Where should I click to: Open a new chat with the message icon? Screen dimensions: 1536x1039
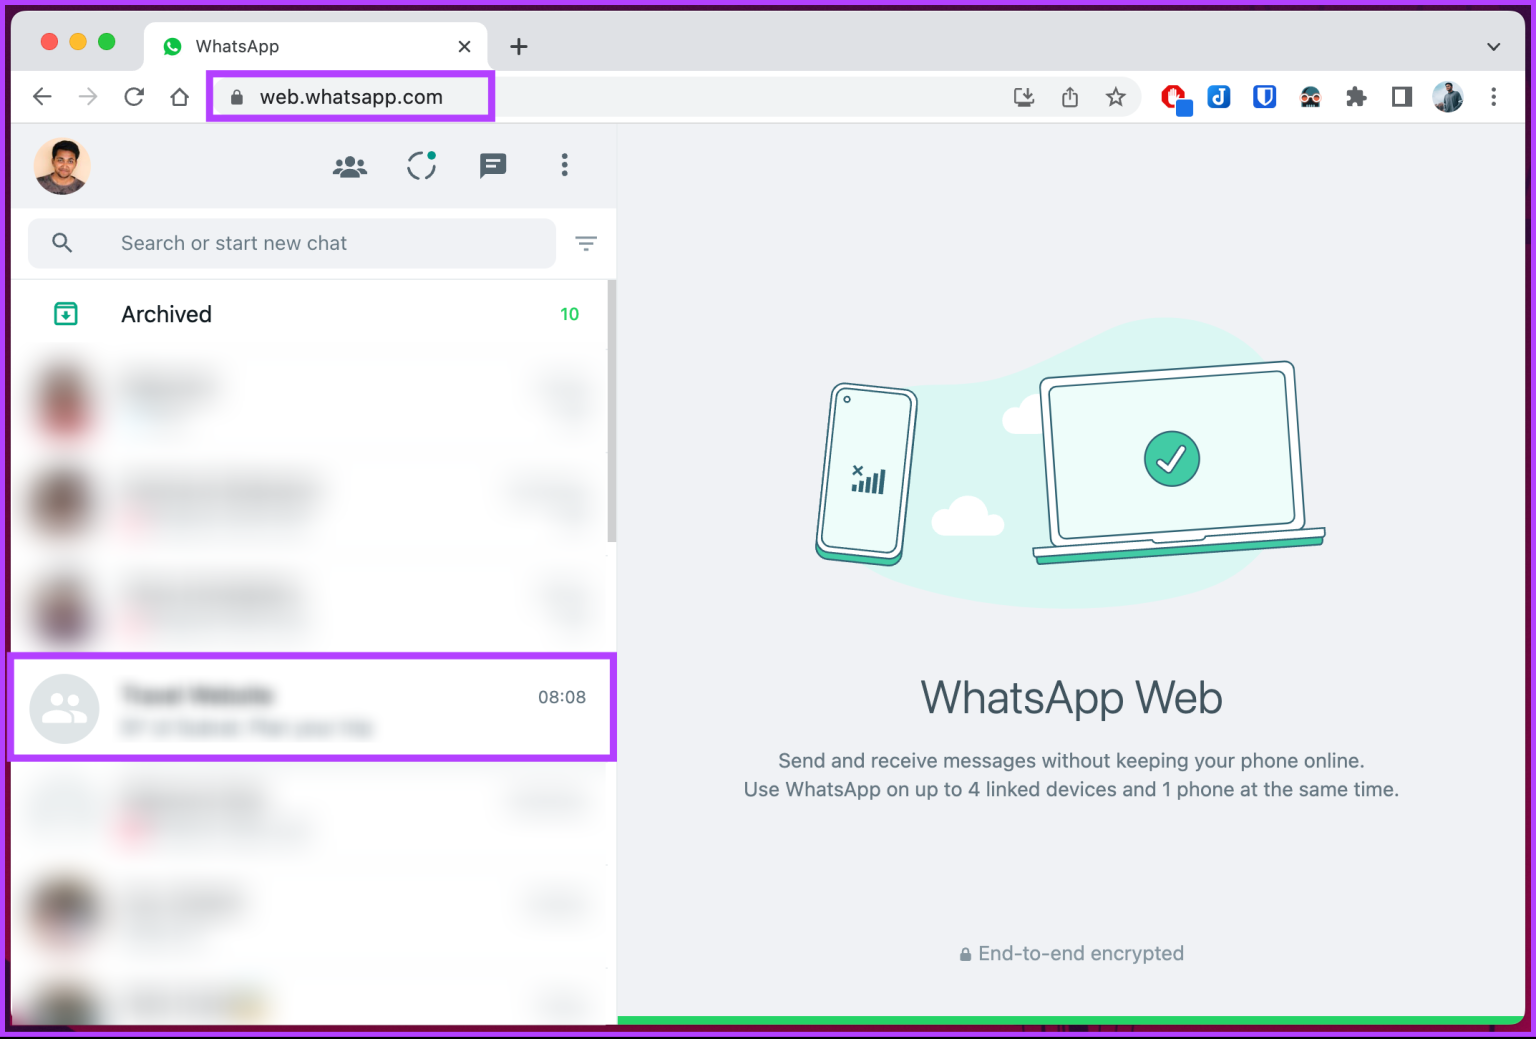coord(493,165)
